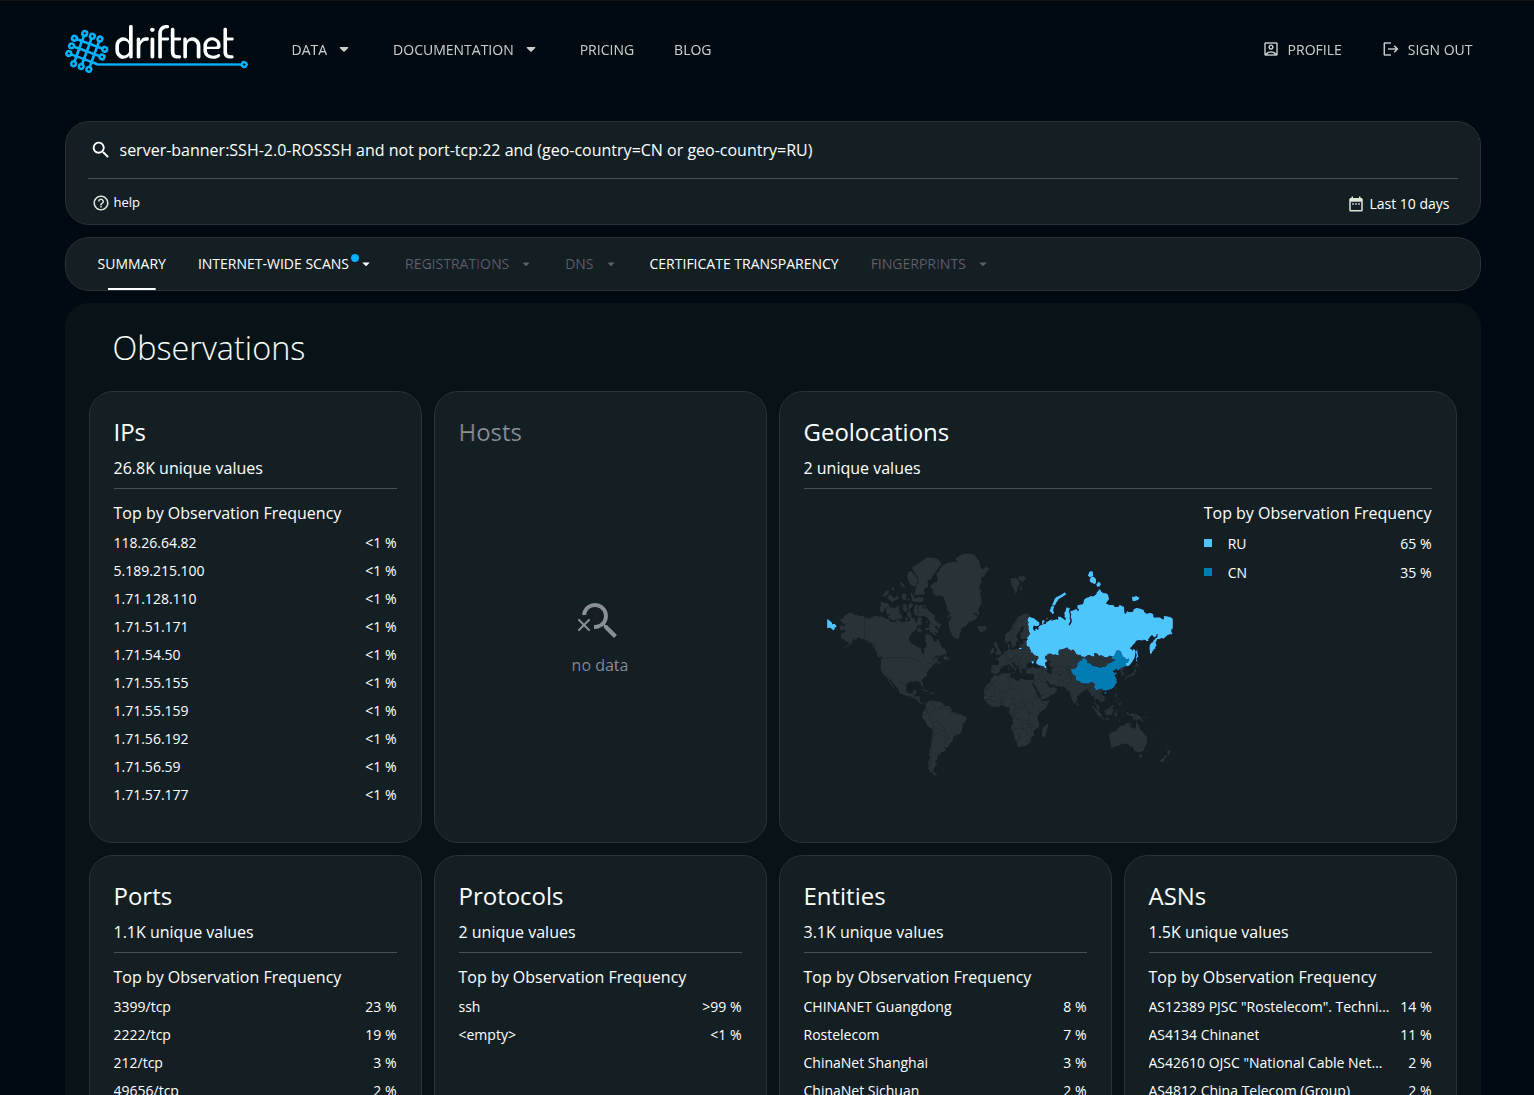Click the IP address 118.26.64.82 entry
Viewport: 1534px width, 1095px height.
(155, 542)
